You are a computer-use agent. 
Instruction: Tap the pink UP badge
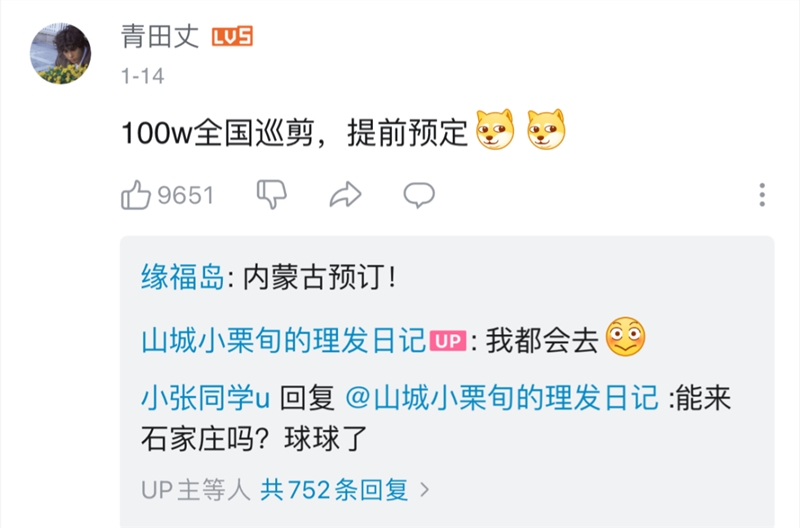tap(447, 341)
